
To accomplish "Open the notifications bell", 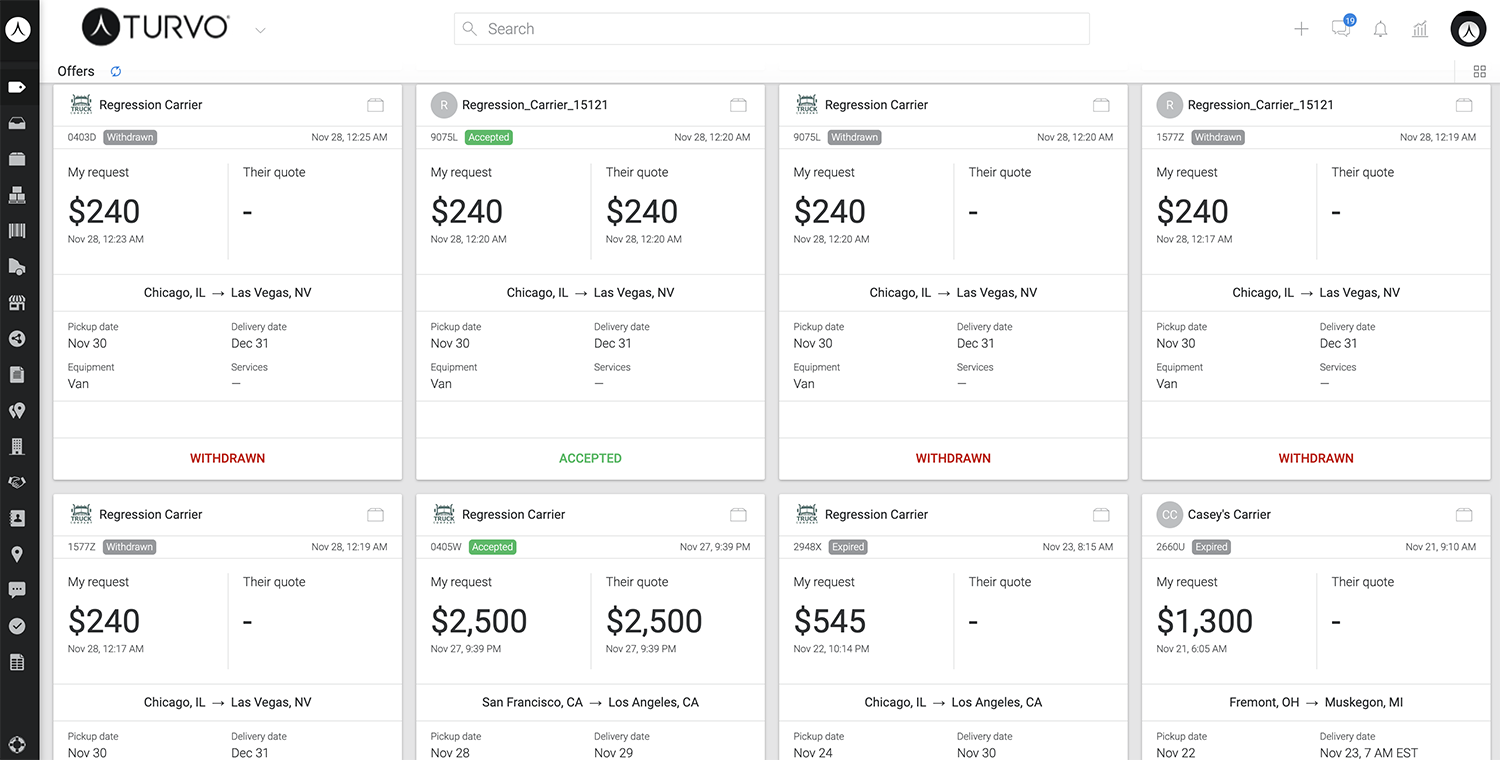I will point(1380,29).
